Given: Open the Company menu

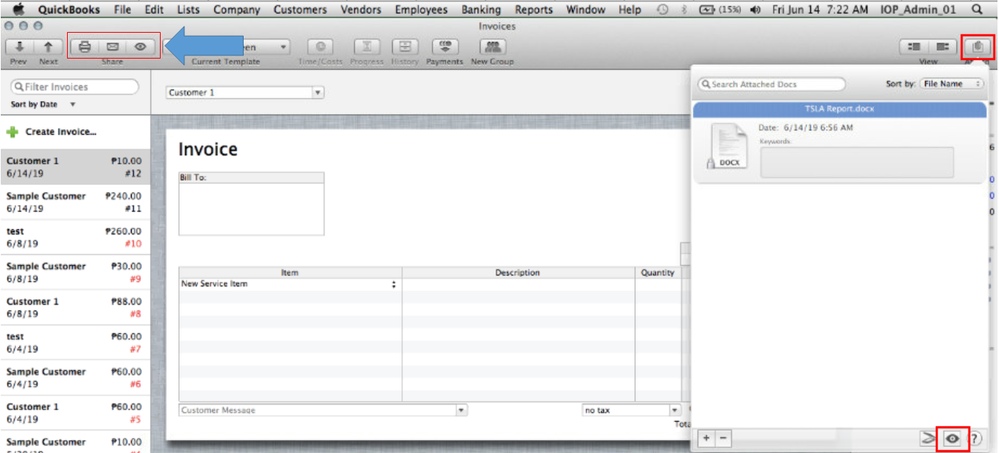Looking at the screenshot, I should click(236, 10).
